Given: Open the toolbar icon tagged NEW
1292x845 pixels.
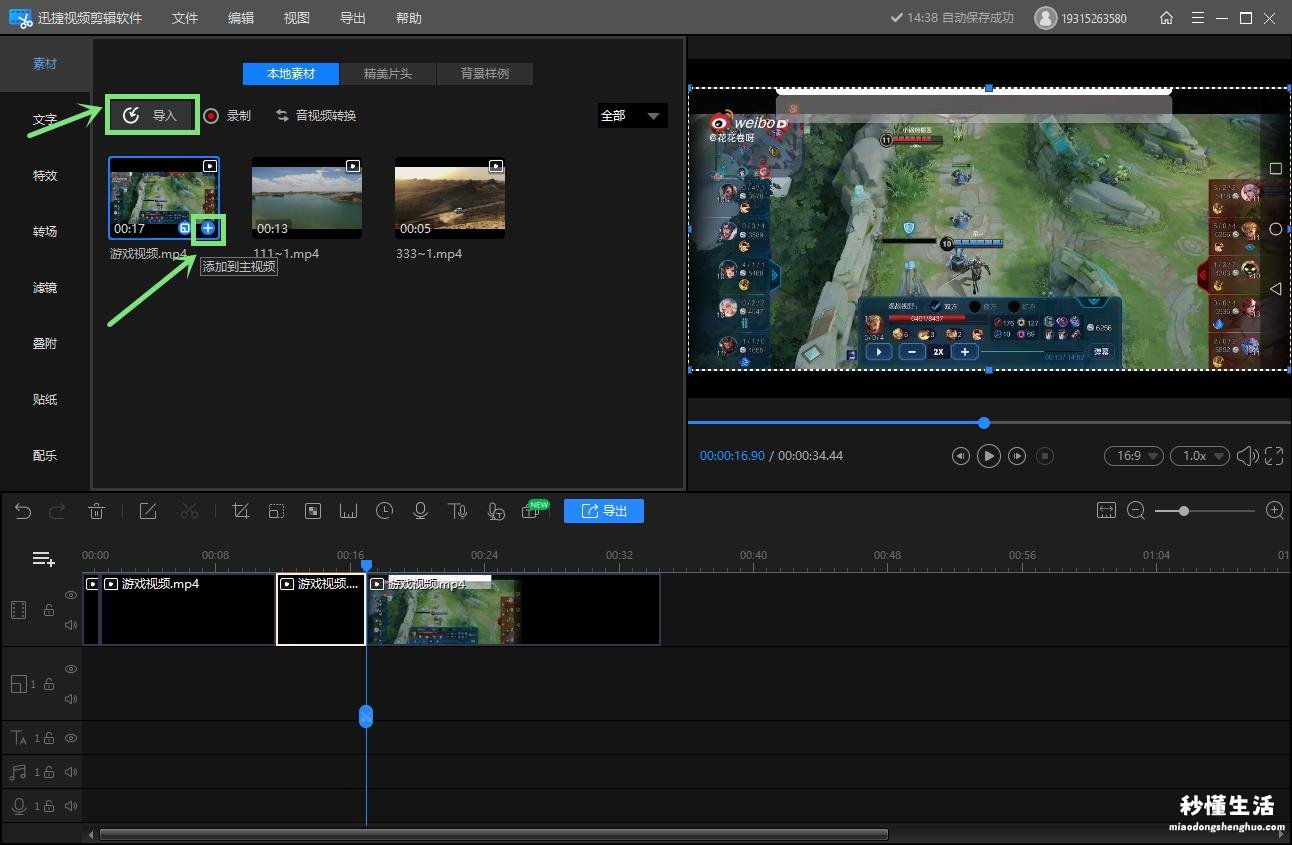Looking at the screenshot, I should click(534, 510).
